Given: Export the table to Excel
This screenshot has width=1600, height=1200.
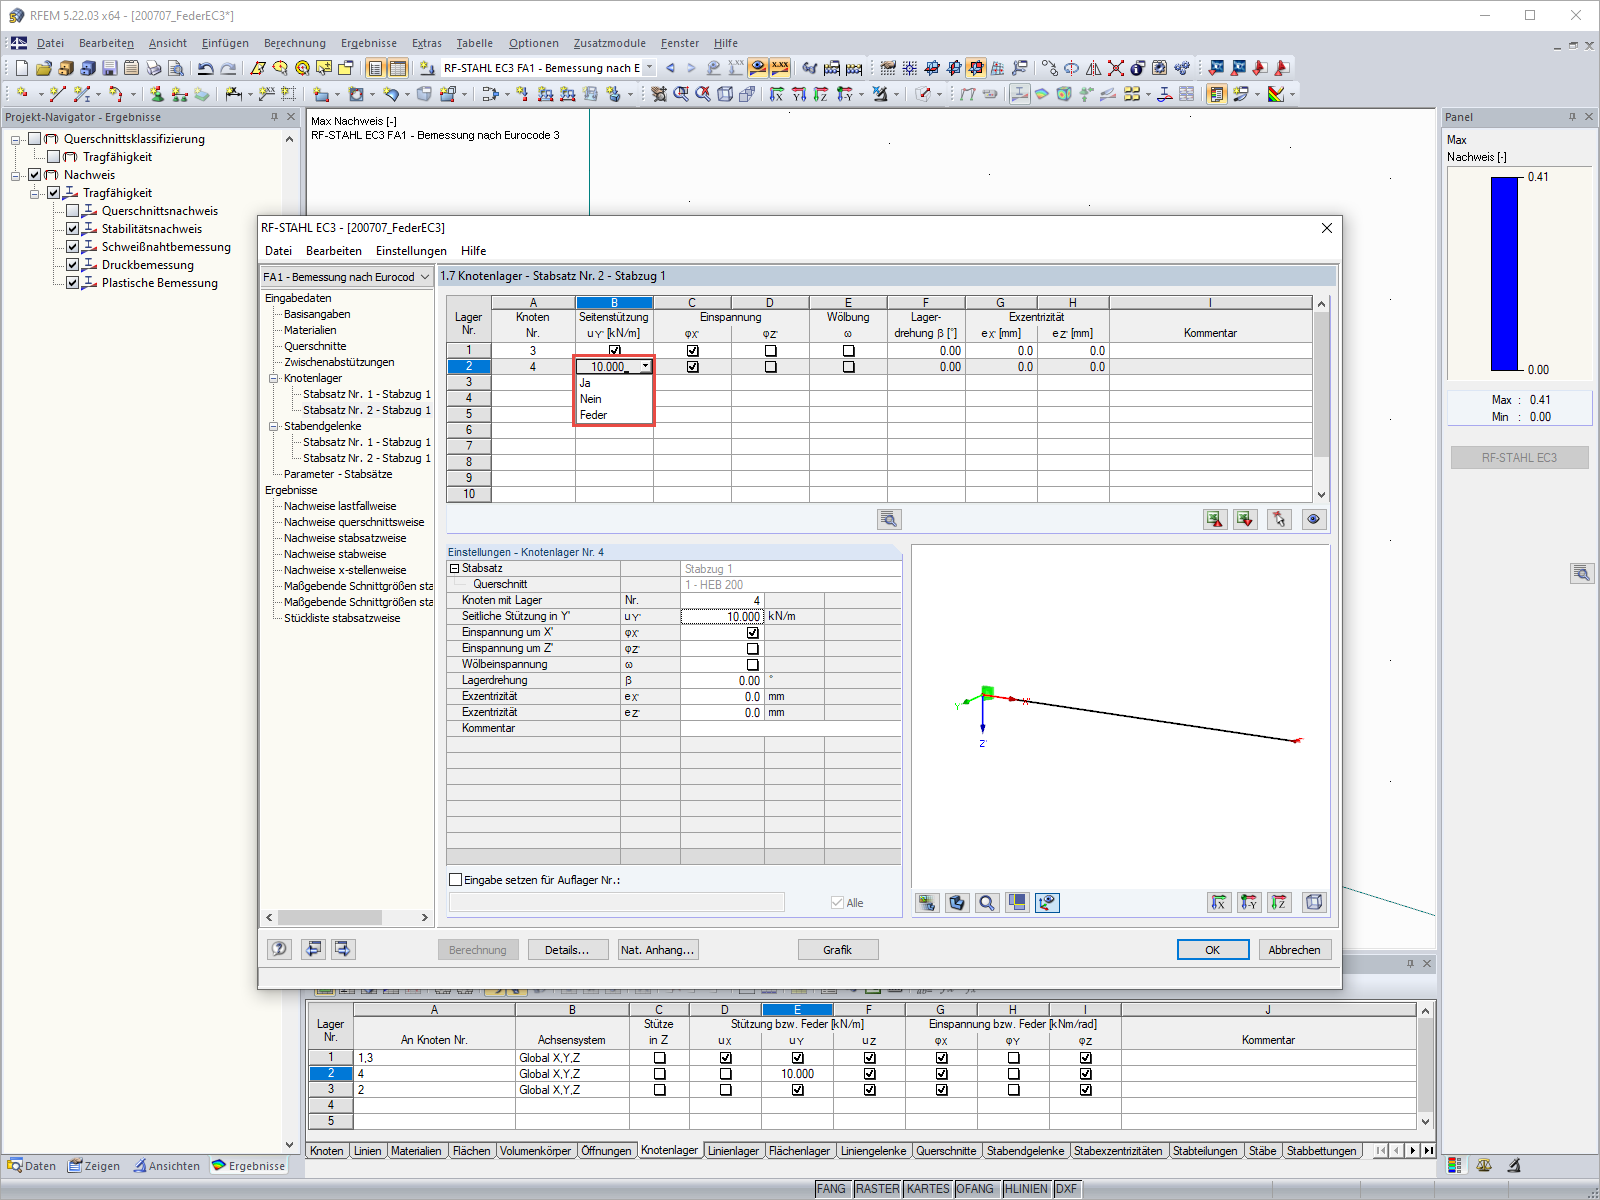Looking at the screenshot, I should click(x=1214, y=519).
